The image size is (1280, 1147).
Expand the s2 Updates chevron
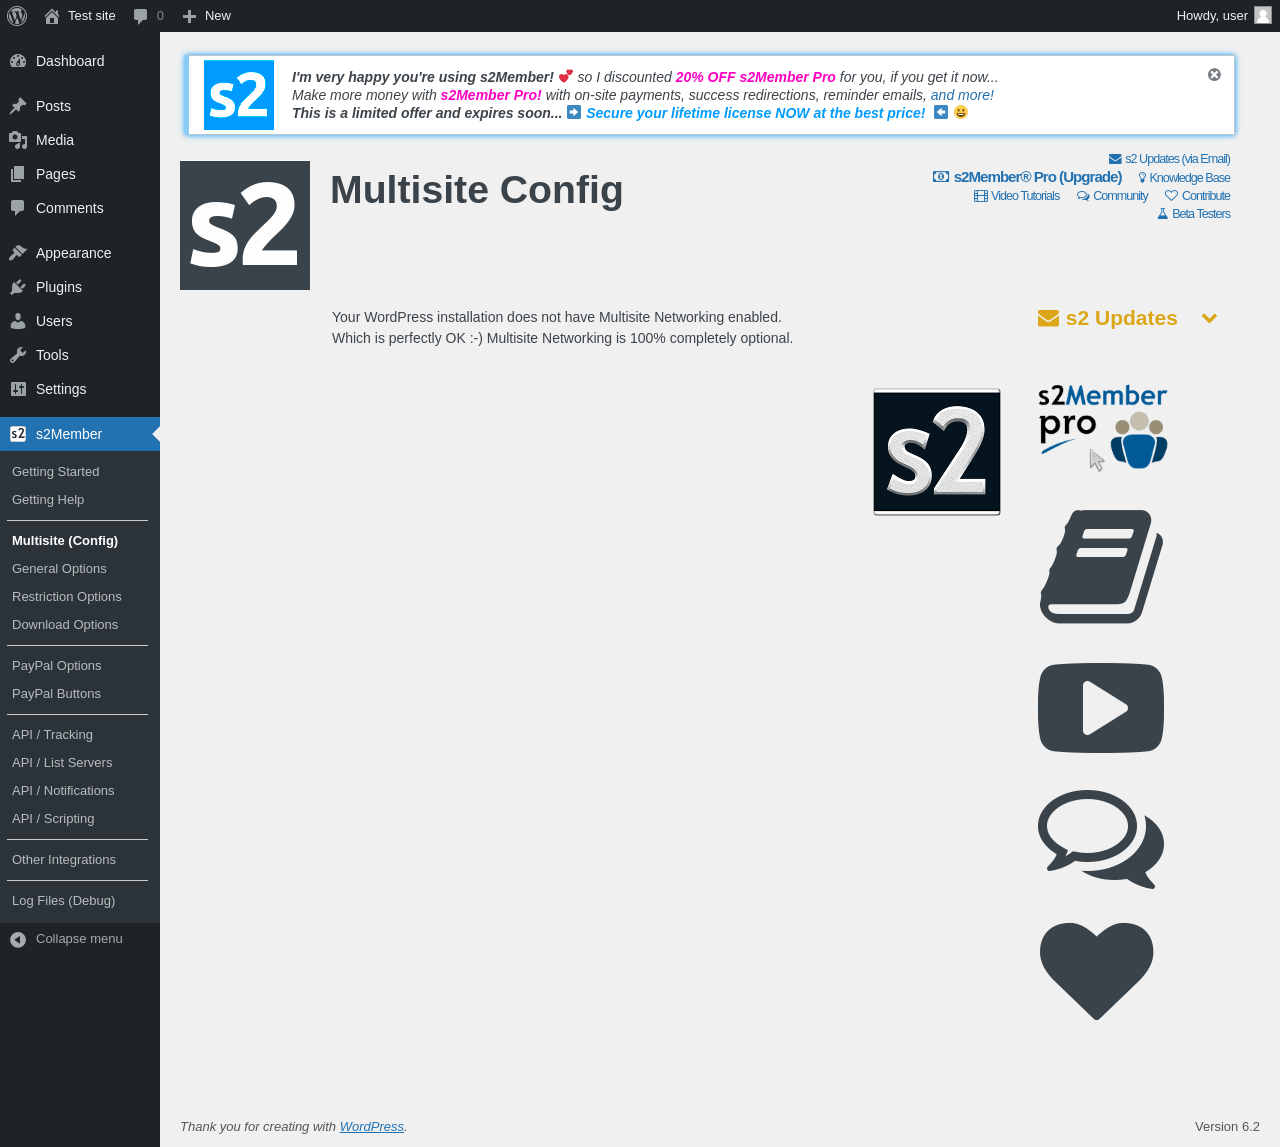(1209, 318)
